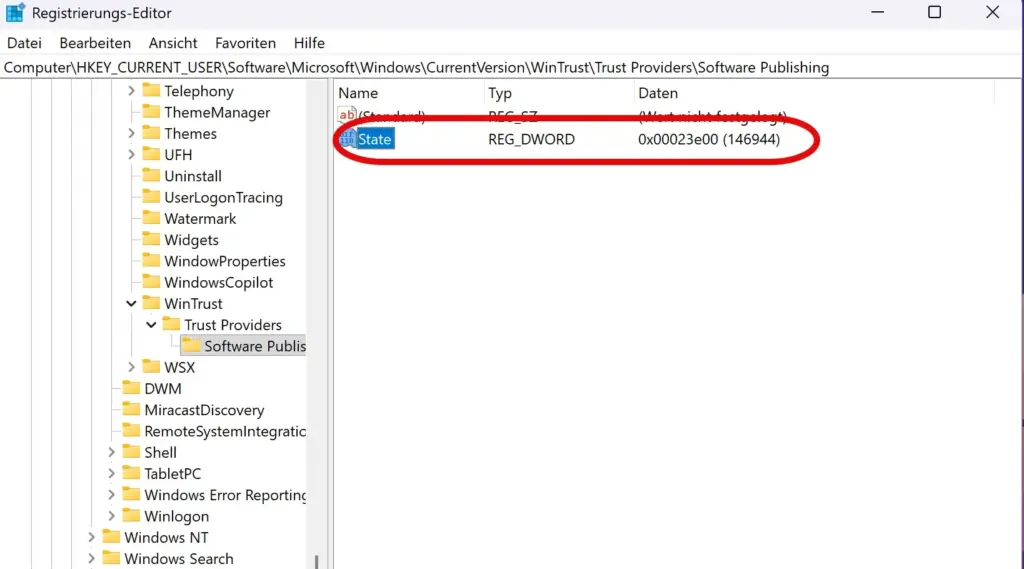
Task: Click the Themes folder icon
Action: pyautogui.click(x=151, y=133)
